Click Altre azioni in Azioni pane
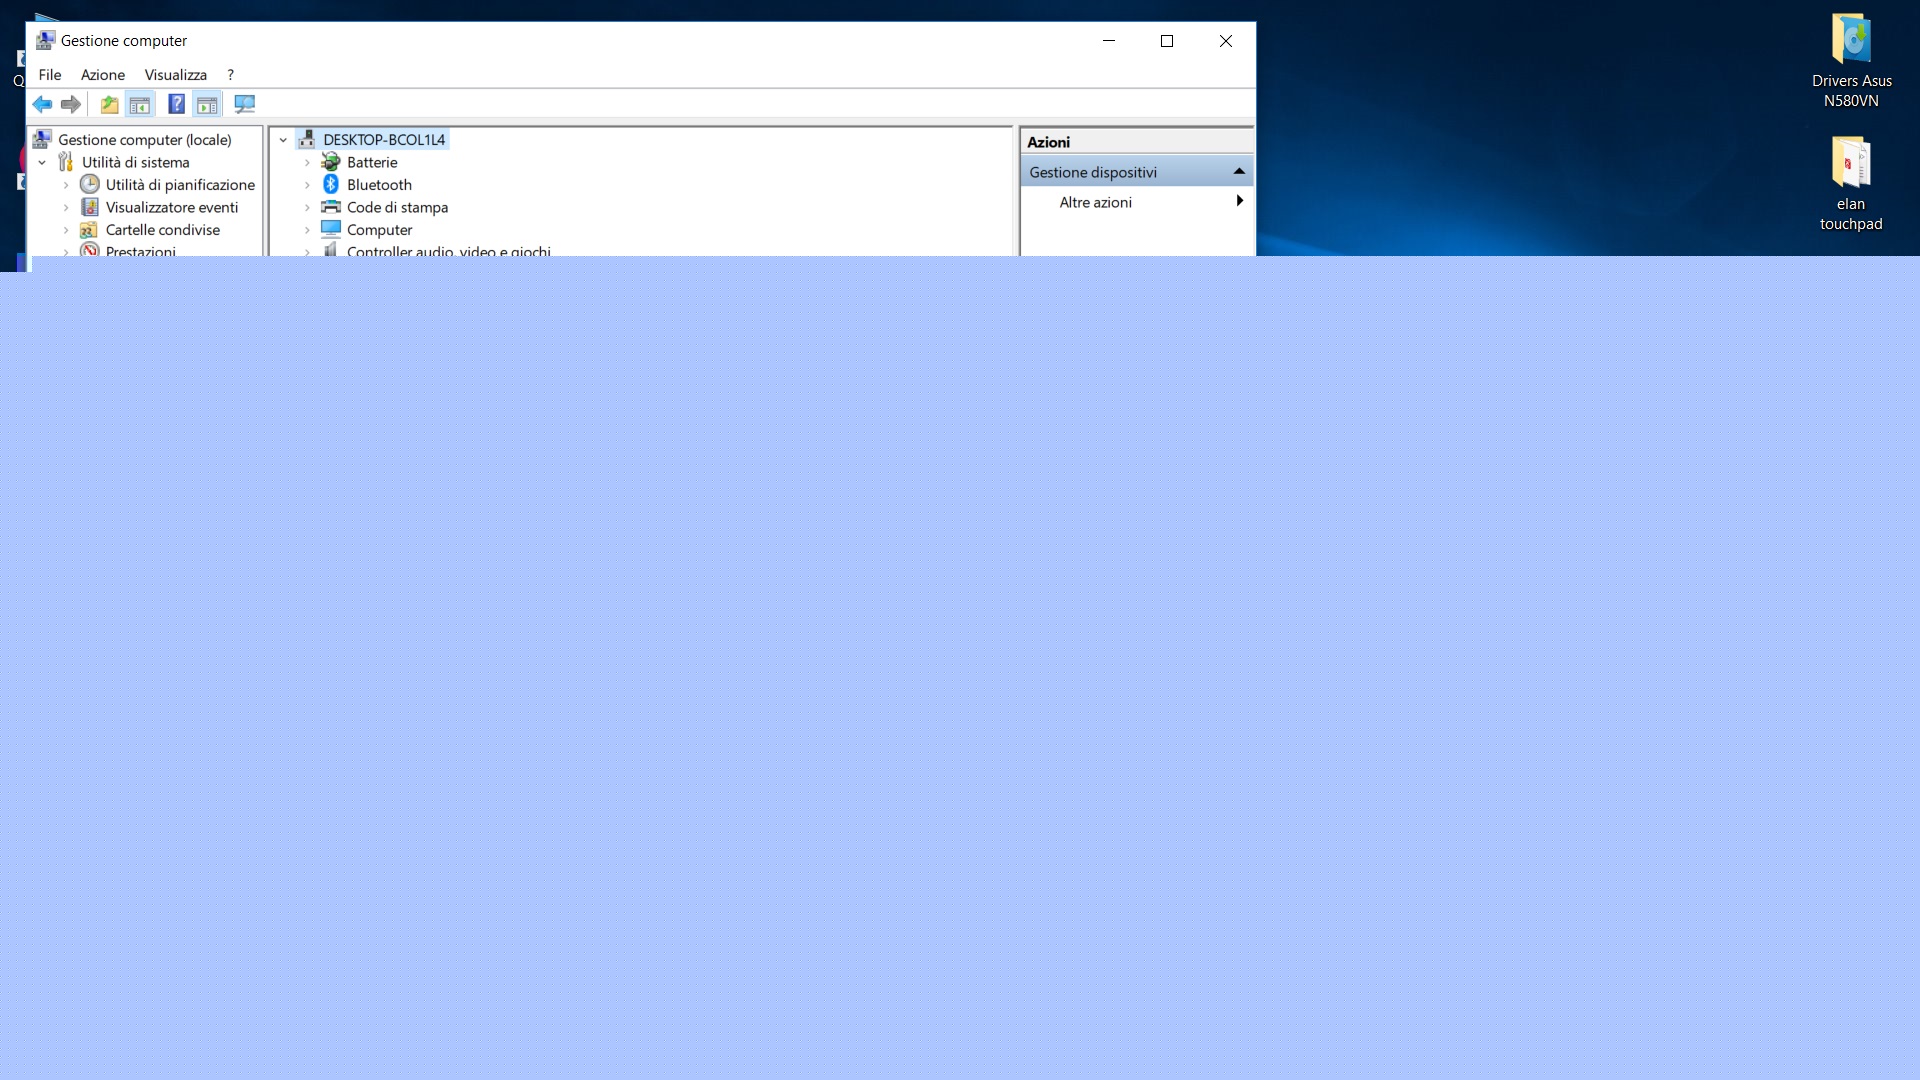The height and width of the screenshot is (1080, 1920). [1096, 202]
